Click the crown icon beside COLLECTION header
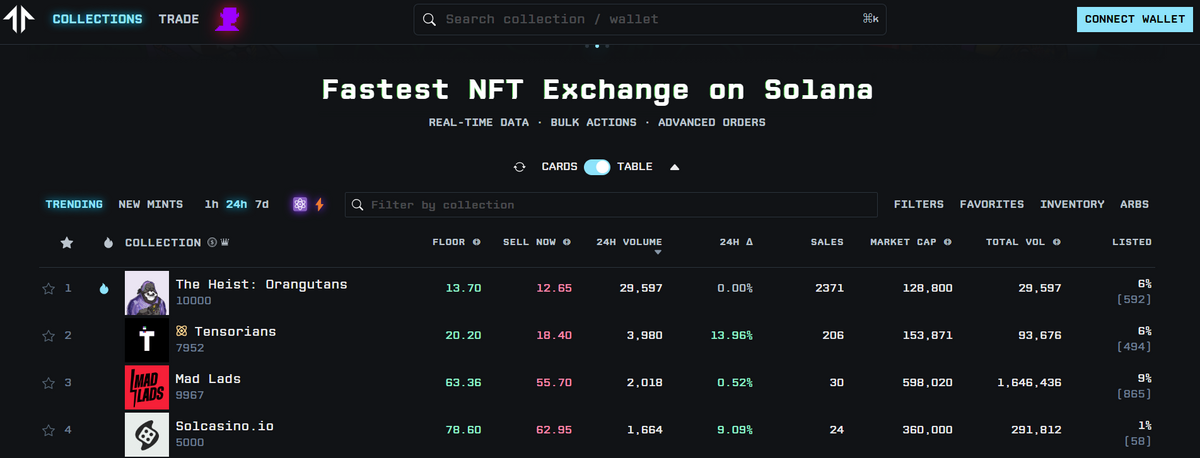 tap(225, 242)
